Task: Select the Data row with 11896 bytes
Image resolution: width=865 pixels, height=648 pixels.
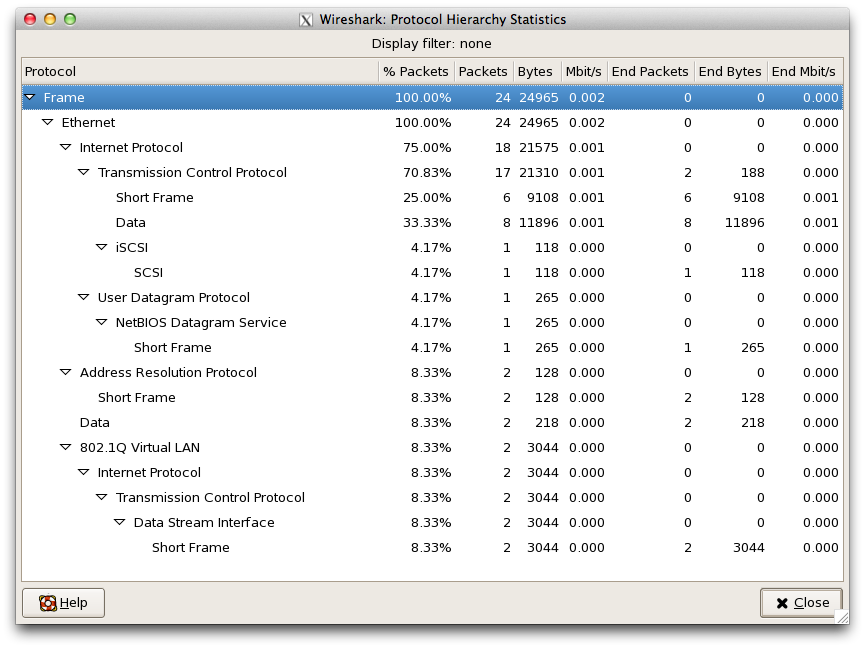Action: coord(432,223)
